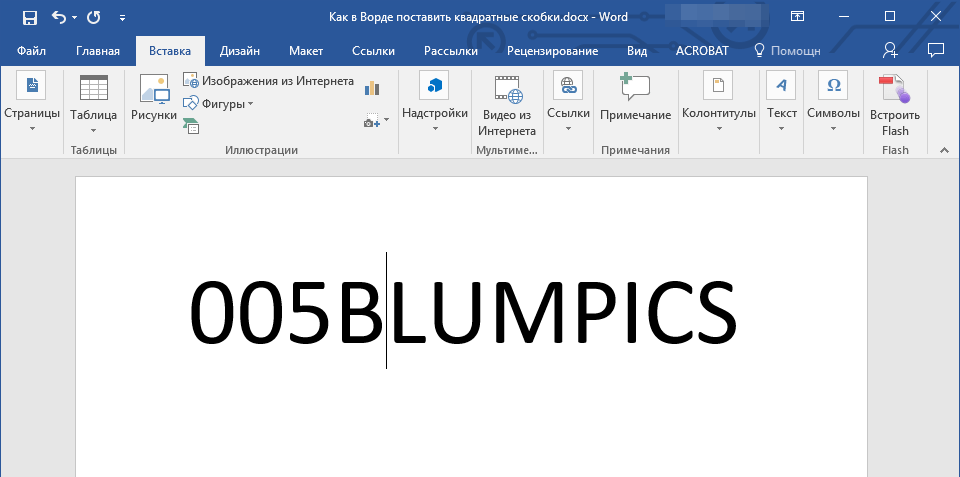Undo the last action
This screenshot has width=960, height=477.
tap(58, 17)
